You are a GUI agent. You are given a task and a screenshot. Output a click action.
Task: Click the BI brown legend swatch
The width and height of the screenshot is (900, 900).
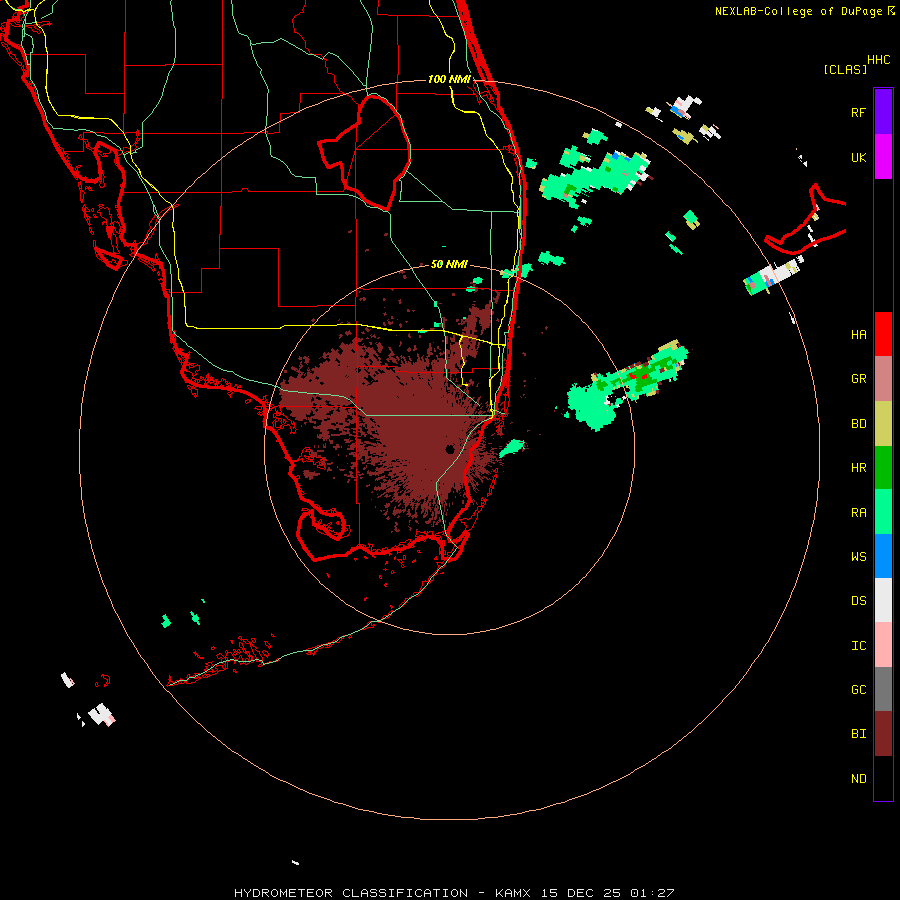point(883,734)
